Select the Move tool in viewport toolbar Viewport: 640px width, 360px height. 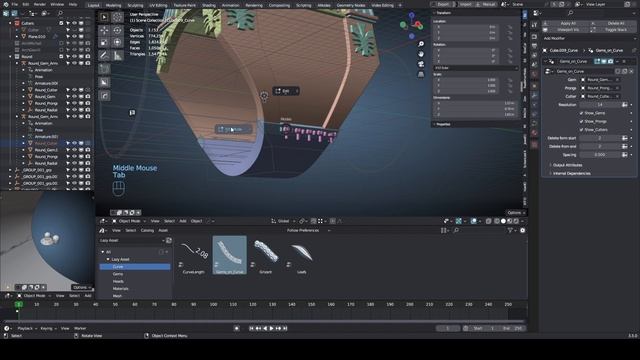coord(104,30)
